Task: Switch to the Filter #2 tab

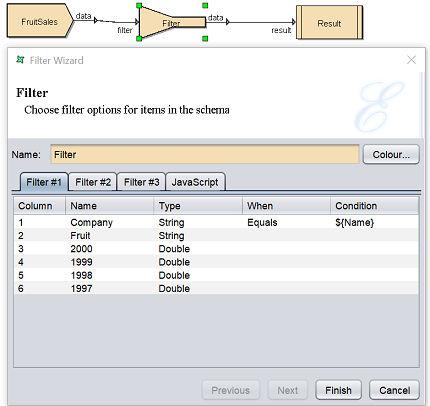Action: pos(93,182)
